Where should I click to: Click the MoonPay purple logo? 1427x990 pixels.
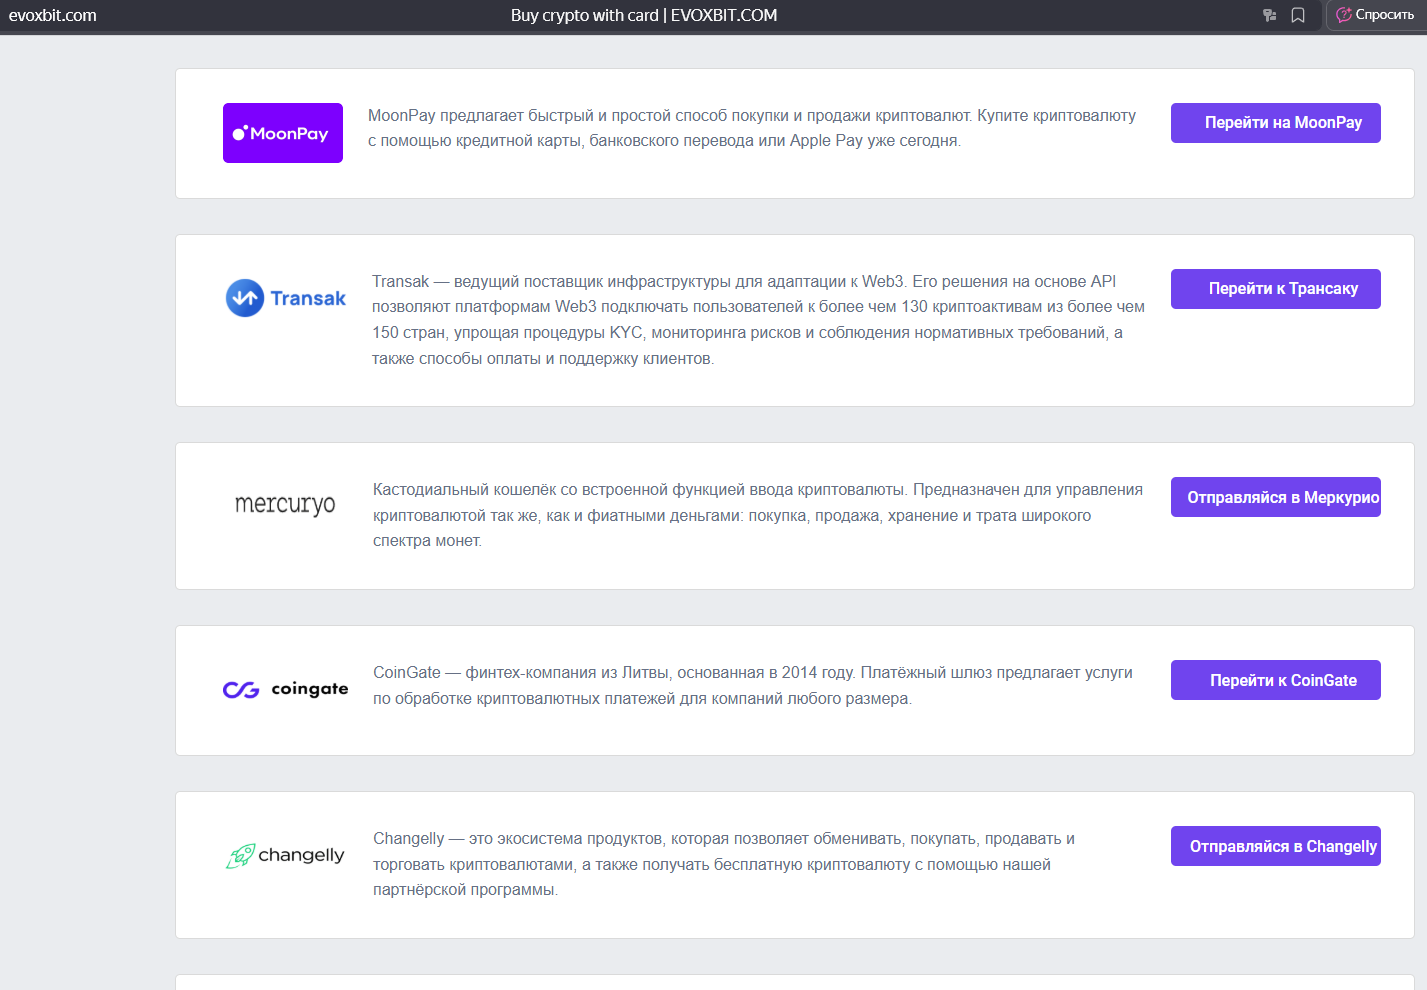tap(283, 133)
